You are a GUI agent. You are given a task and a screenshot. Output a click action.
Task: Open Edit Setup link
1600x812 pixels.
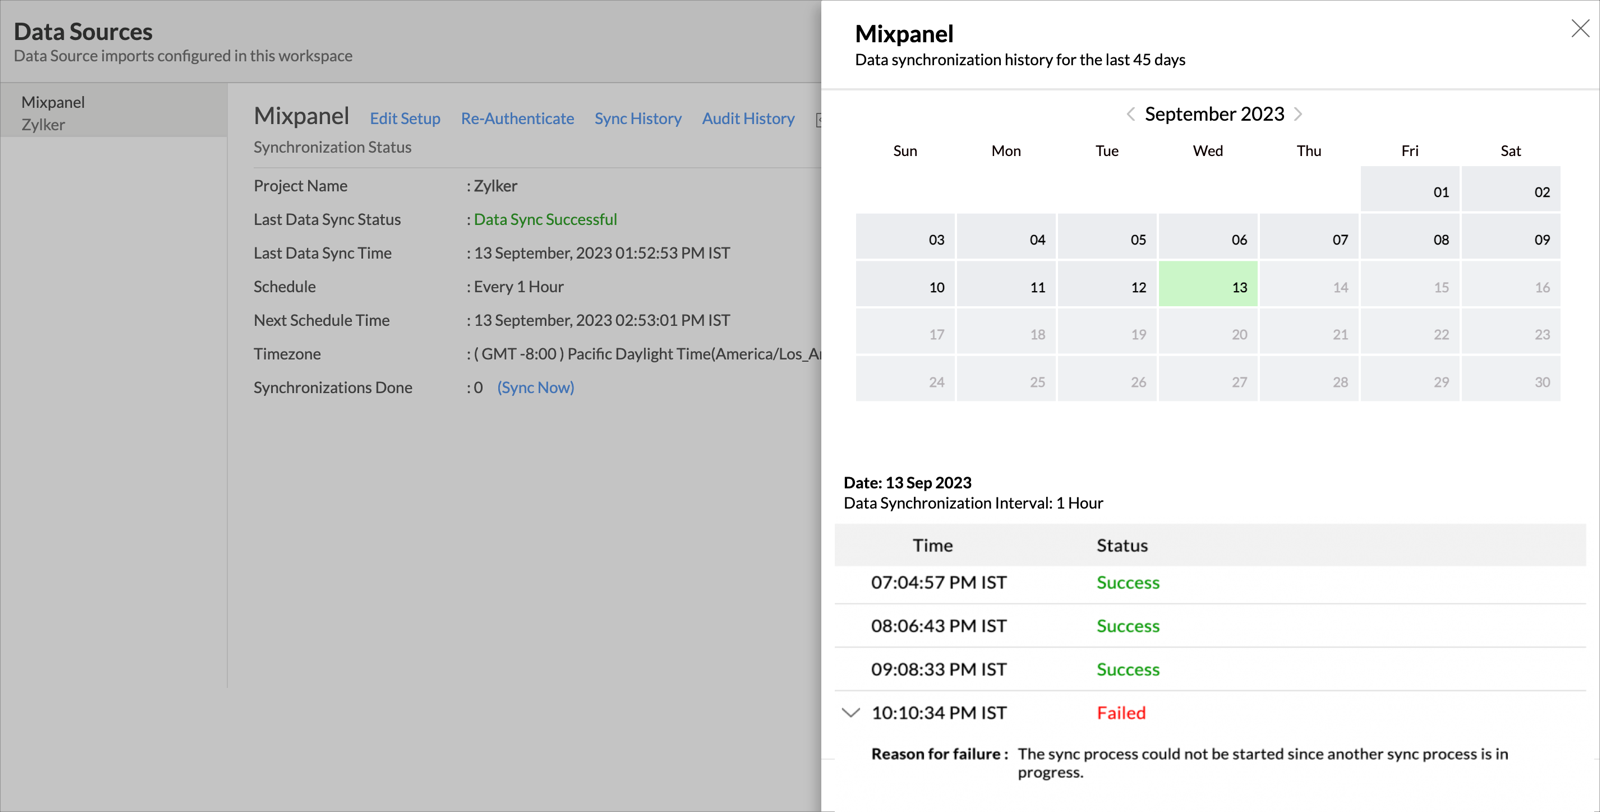pyautogui.click(x=405, y=118)
